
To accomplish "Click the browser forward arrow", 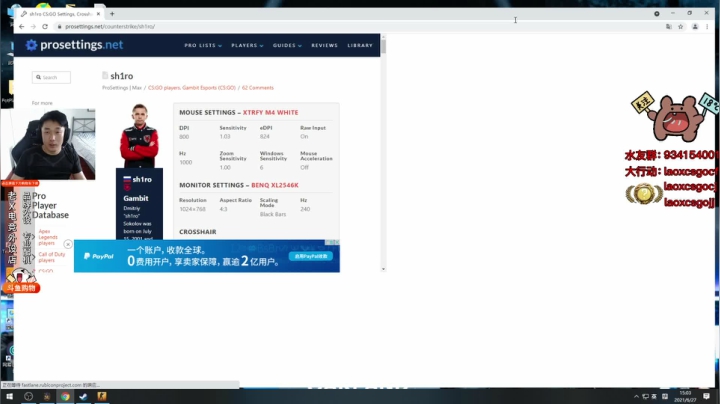I will tap(33, 27).
